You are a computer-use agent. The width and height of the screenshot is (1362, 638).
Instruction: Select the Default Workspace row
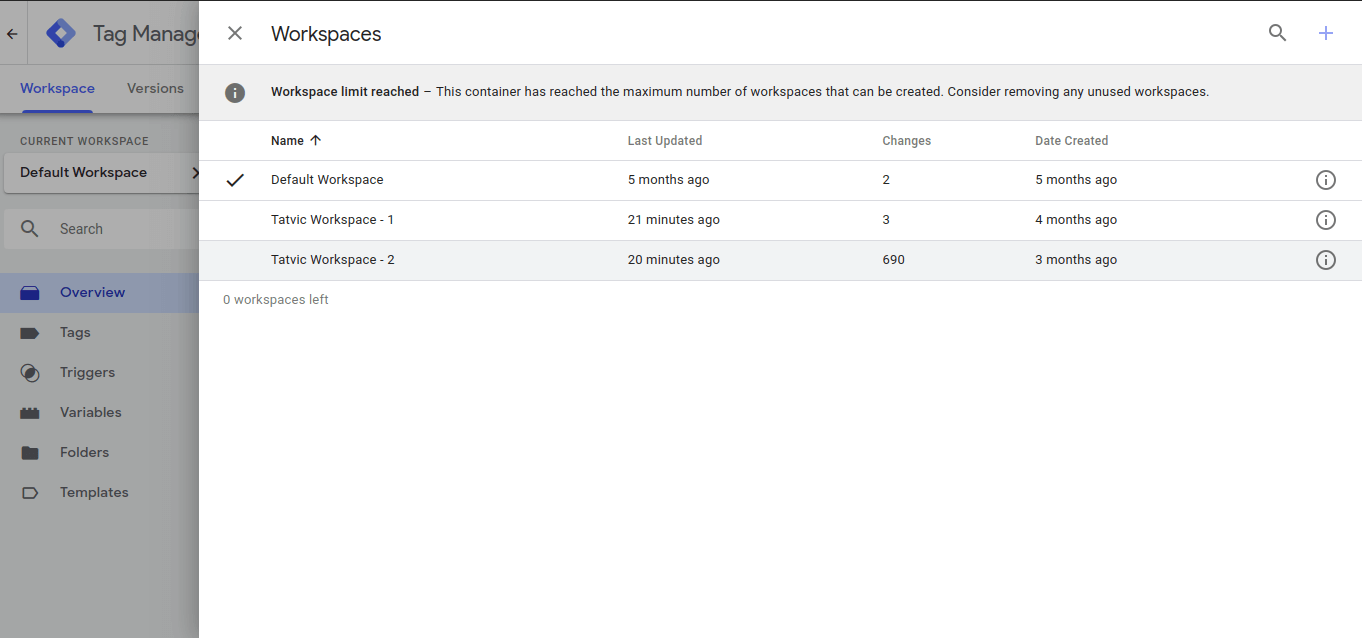(x=780, y=180)
